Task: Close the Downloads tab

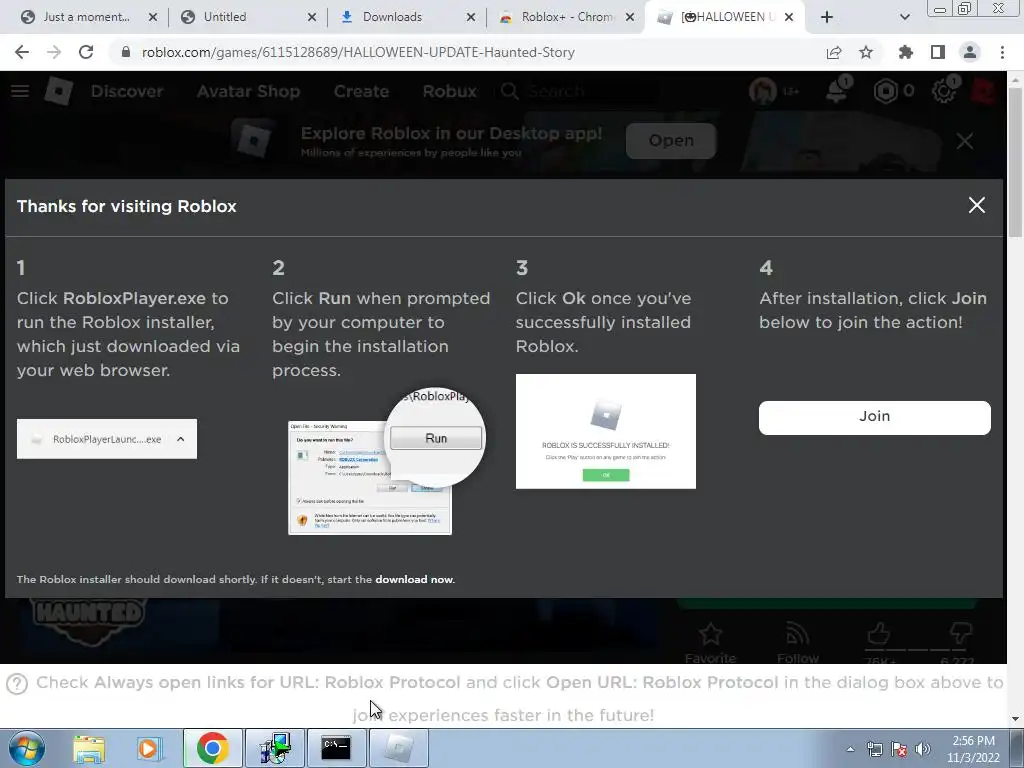Action: [471, 17]
